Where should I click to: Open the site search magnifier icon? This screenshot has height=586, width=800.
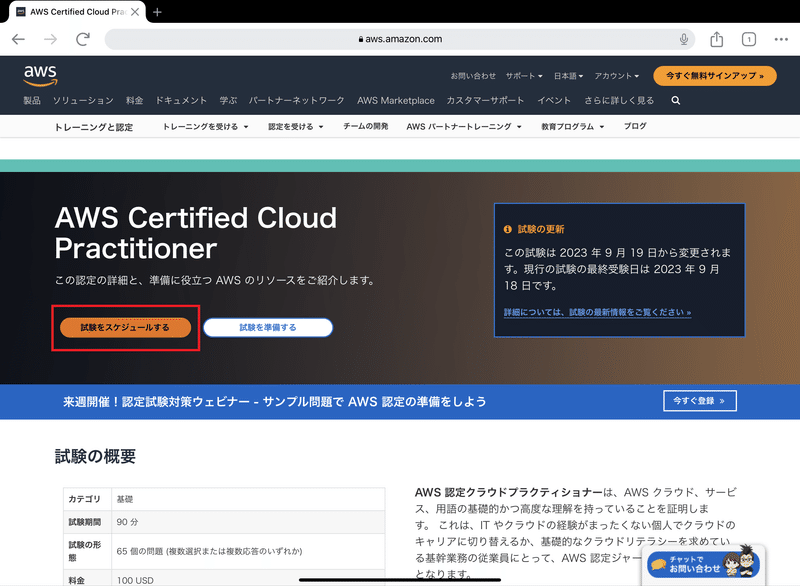coord(674,100)
